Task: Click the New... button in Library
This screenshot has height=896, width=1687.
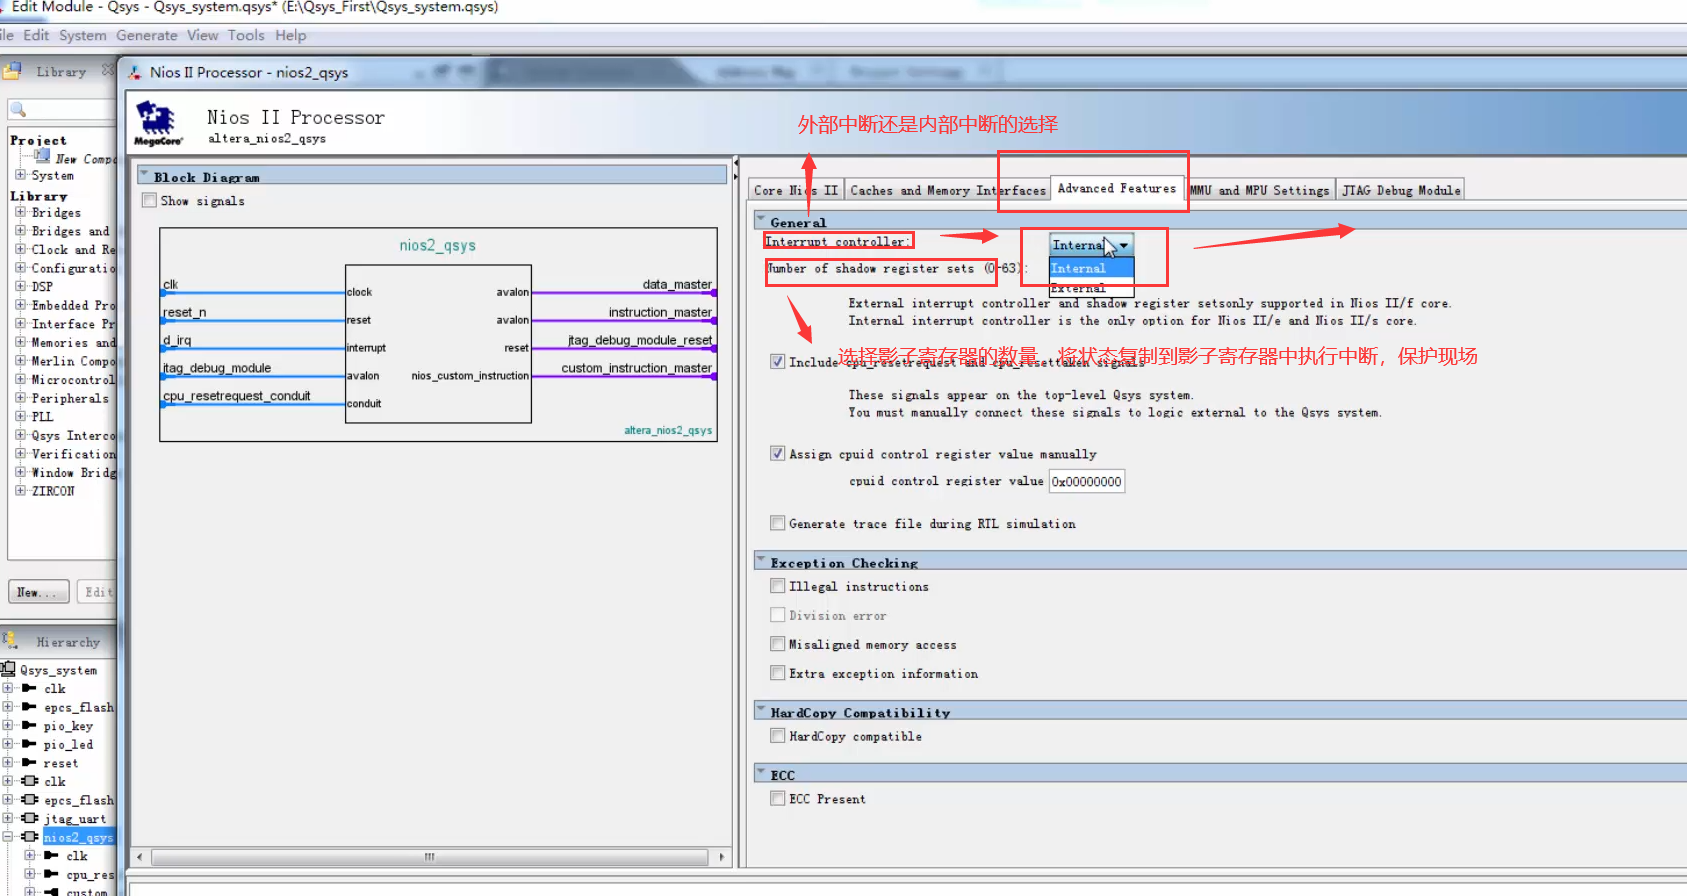Action: (x=39, y=592)
